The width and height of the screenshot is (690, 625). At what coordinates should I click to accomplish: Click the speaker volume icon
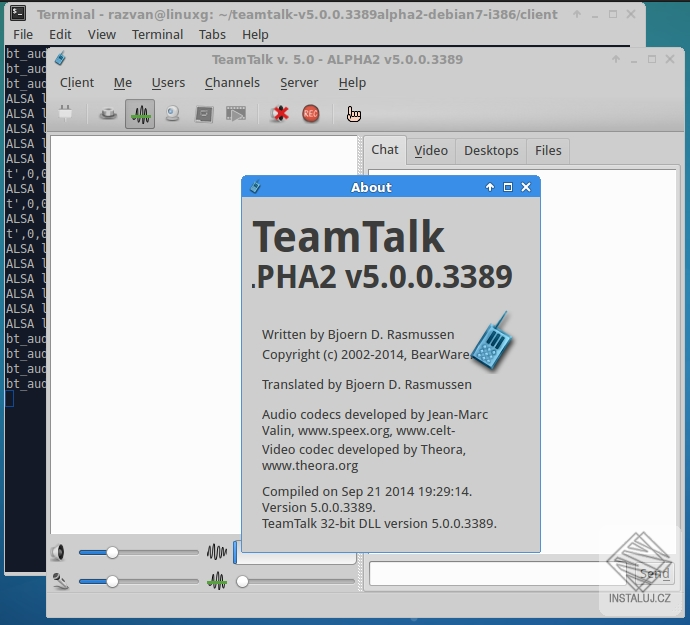(x=58, y=552)
